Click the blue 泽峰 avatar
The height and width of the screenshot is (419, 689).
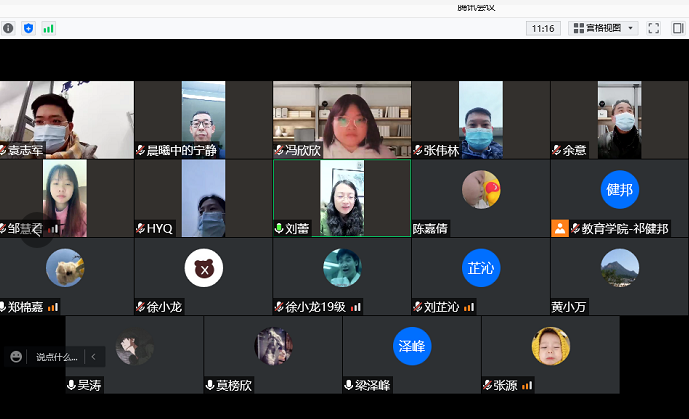411,345
